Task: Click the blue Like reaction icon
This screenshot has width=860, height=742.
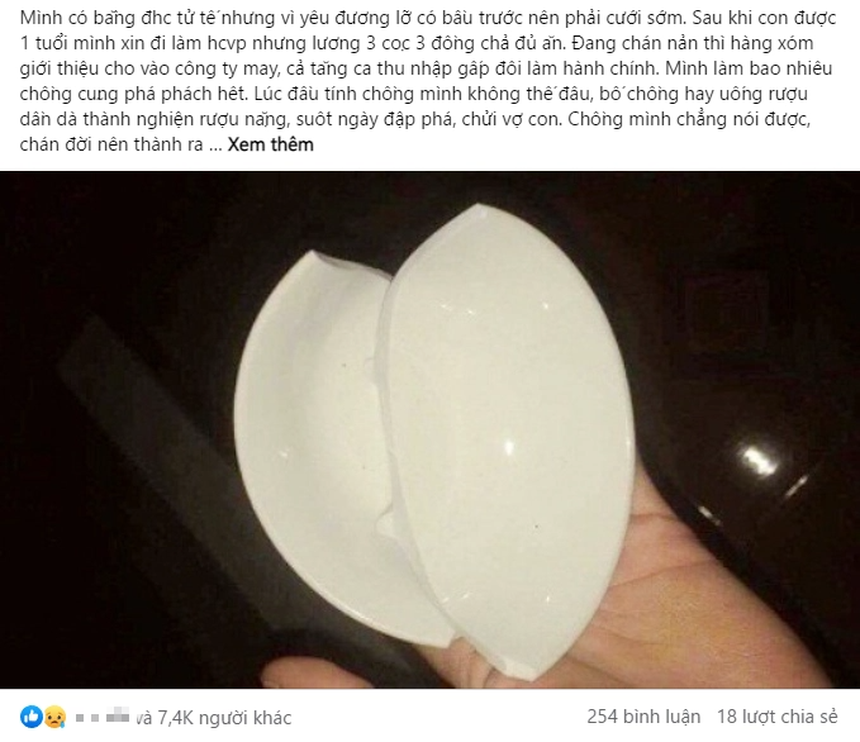Action: [31, 717]
